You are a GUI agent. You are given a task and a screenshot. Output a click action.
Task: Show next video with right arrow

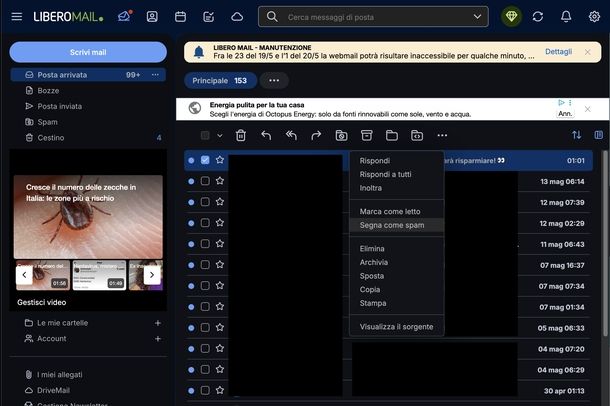pyautogui.click(x=152, y=275)
